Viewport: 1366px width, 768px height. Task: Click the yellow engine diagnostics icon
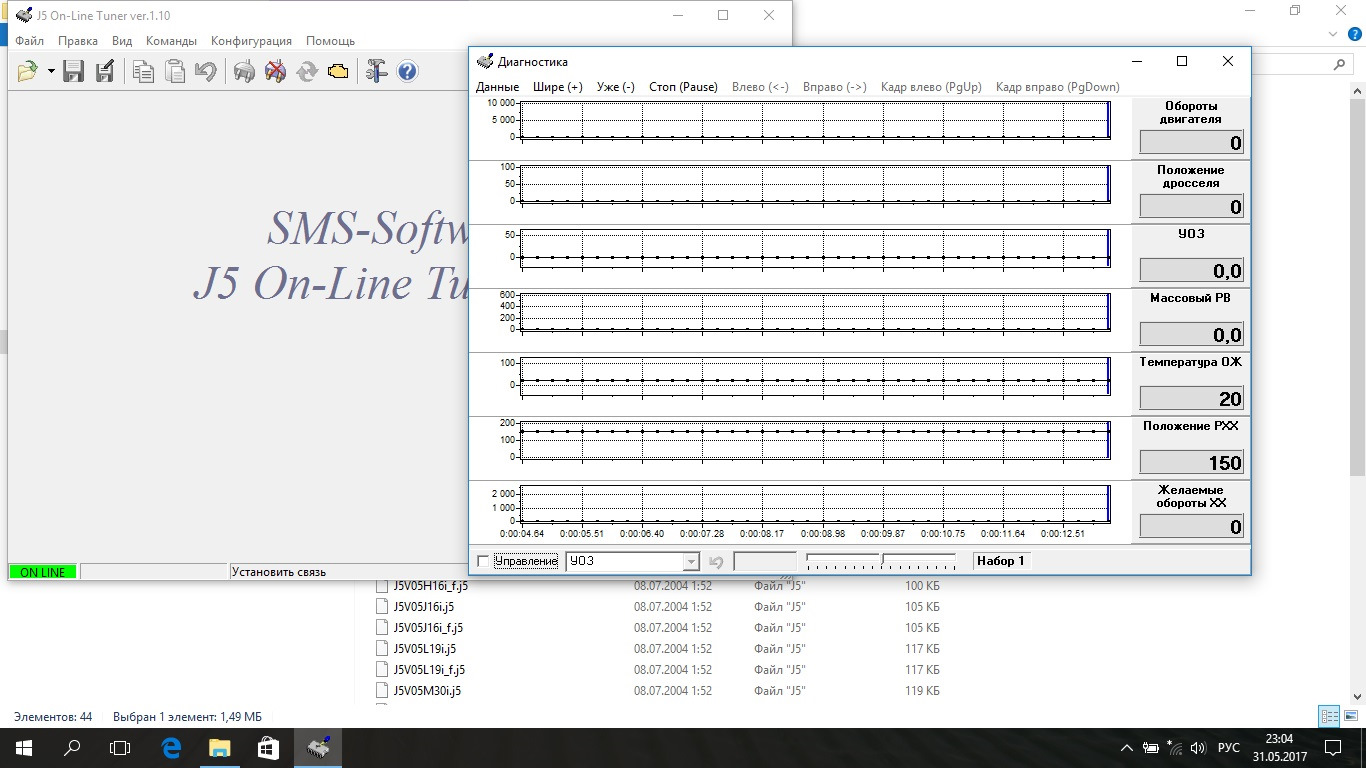[338, 71]
